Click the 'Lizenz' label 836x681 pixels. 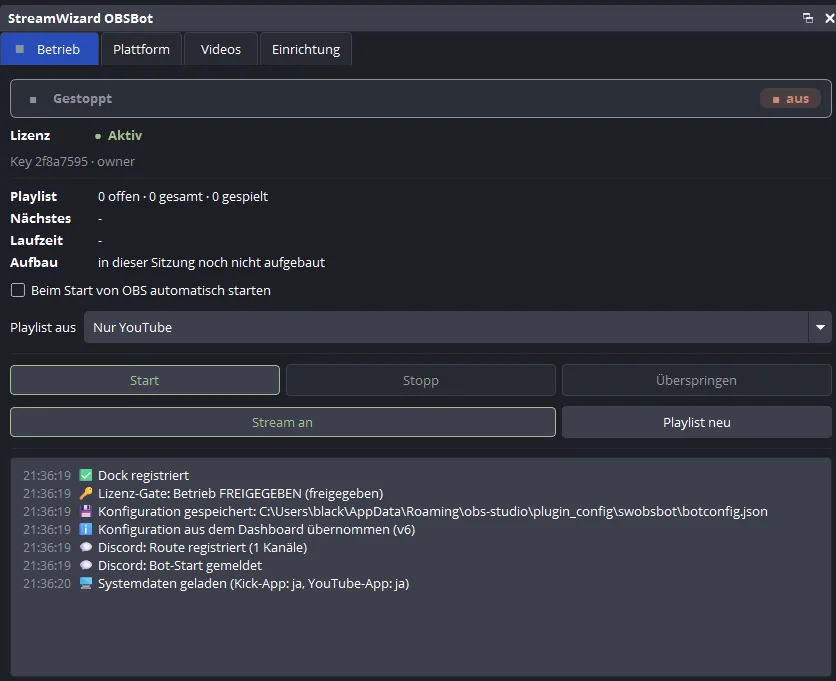30,135
